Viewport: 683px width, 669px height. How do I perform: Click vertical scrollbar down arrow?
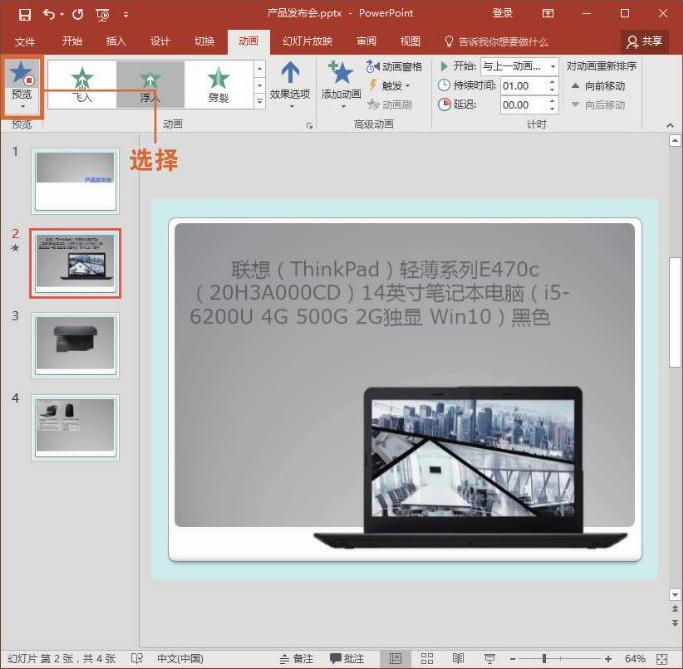click(675, 595)
